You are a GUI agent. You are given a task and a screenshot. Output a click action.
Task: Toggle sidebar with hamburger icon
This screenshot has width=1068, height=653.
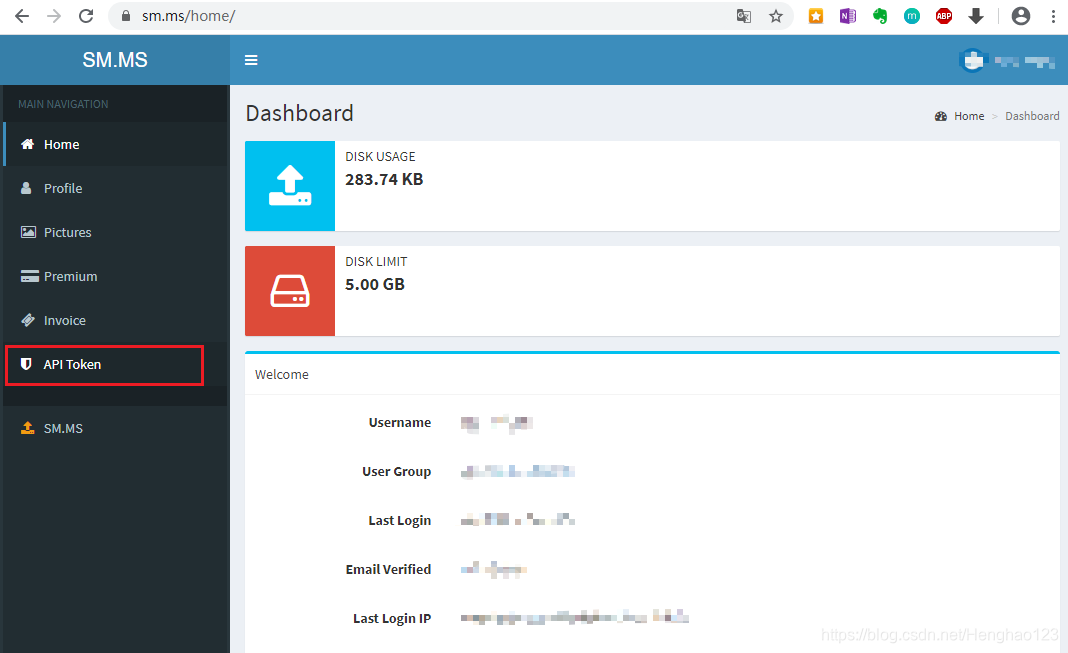(x=251, y=60)
